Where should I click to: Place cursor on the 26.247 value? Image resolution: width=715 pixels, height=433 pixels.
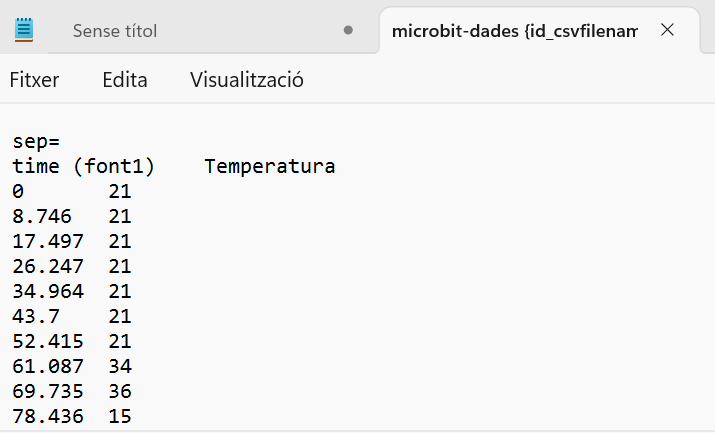48,266
